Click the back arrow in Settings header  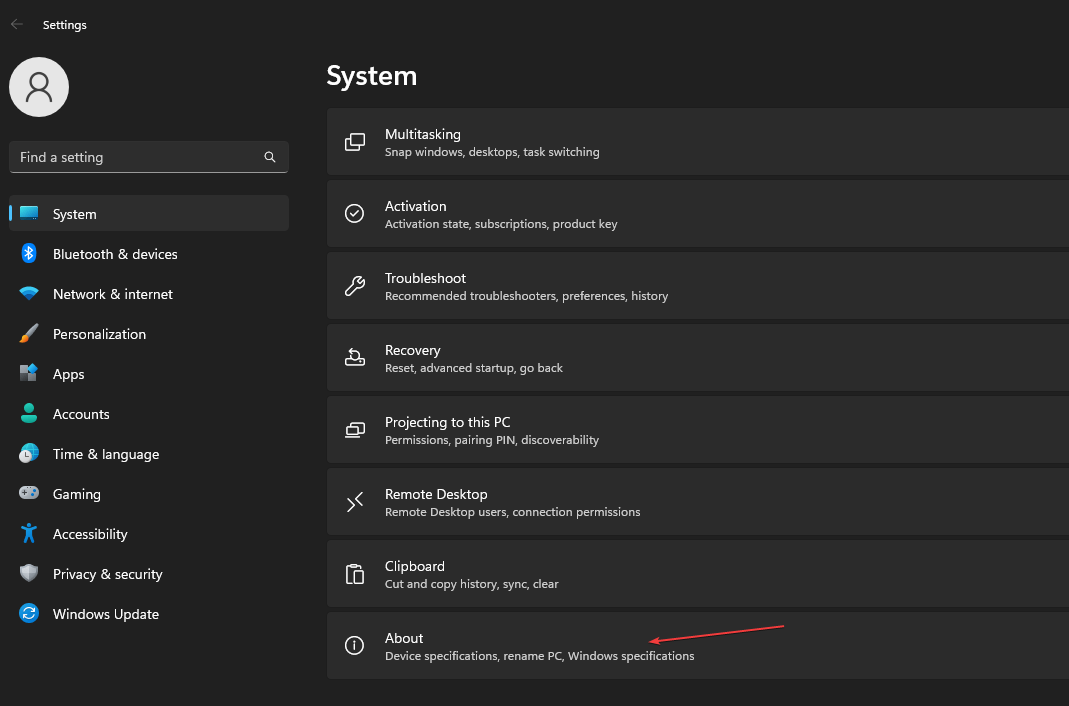point(17,25)
